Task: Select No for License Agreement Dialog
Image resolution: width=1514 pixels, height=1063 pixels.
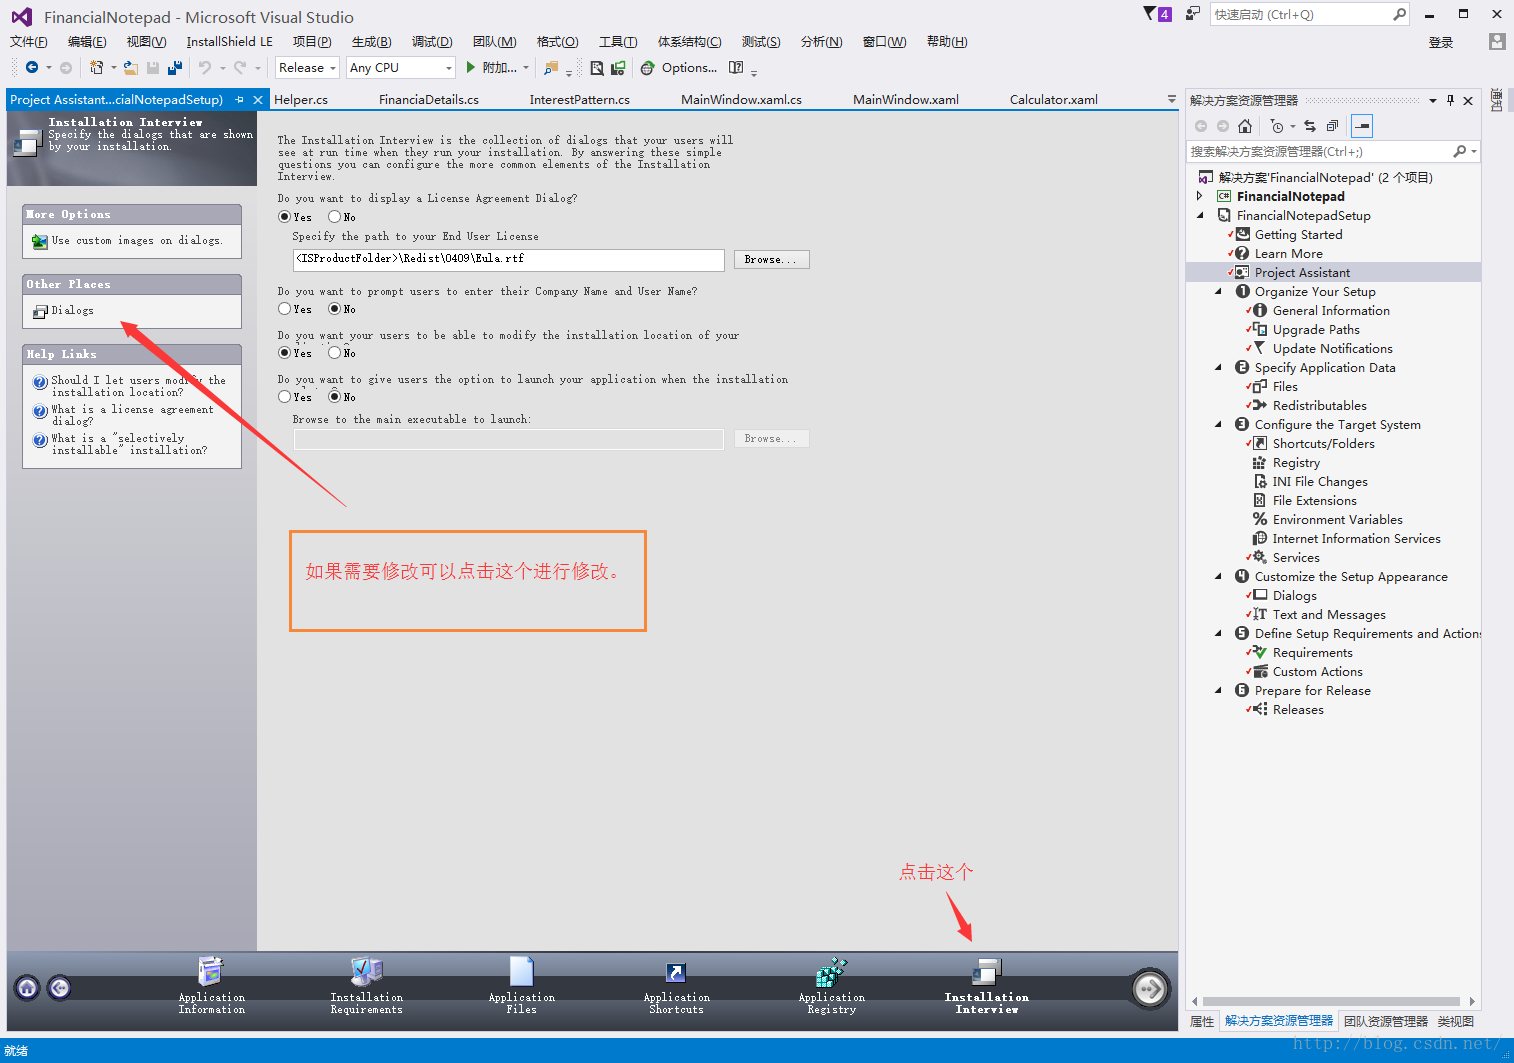Action: pos(334,217)
